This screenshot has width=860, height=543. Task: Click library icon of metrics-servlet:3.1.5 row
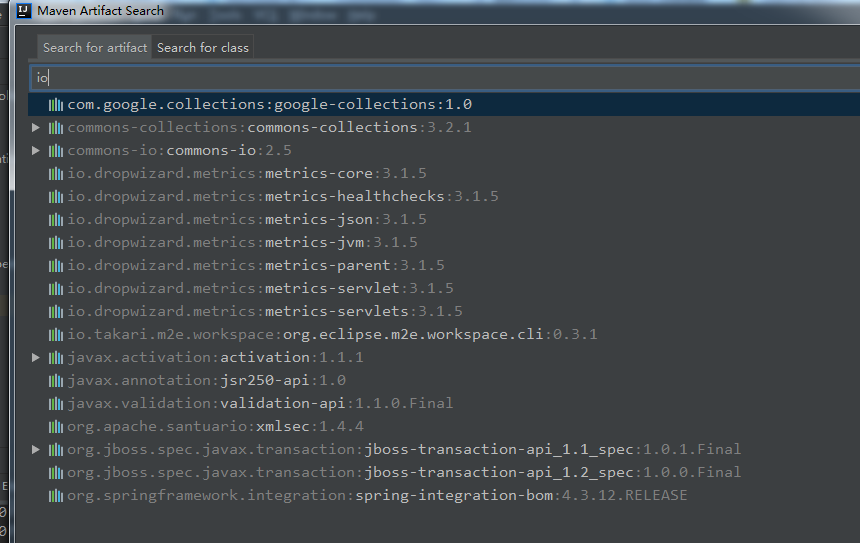55,289
